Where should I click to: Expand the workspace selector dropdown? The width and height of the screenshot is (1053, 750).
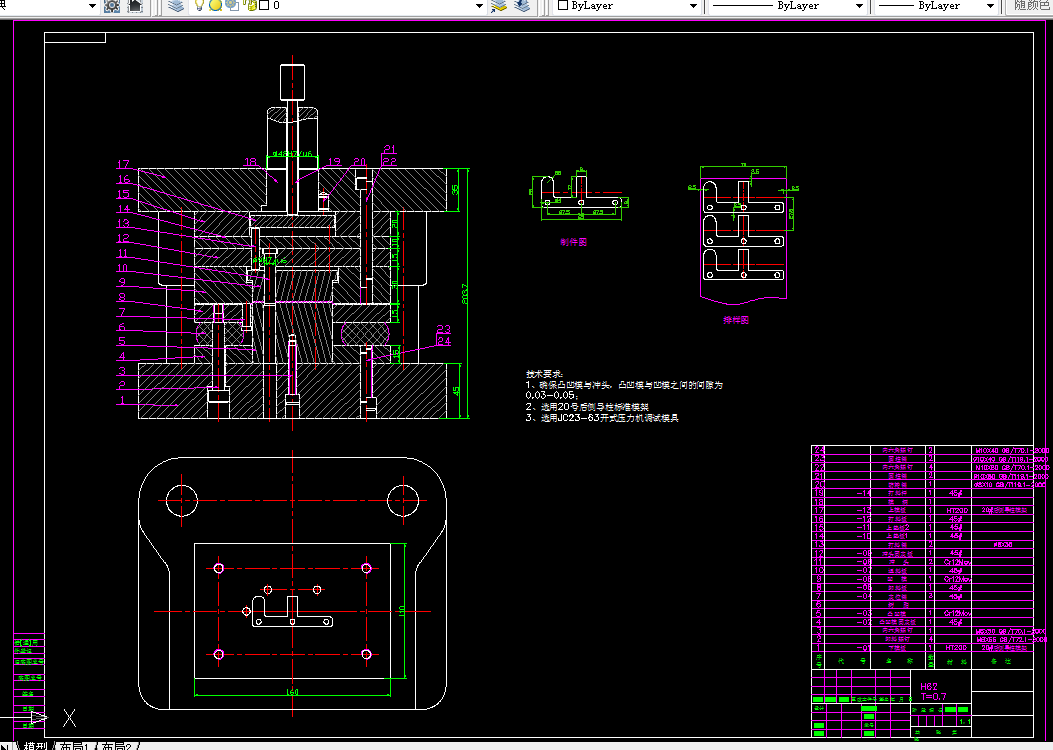pyautogui.click(x=93, y=6)
